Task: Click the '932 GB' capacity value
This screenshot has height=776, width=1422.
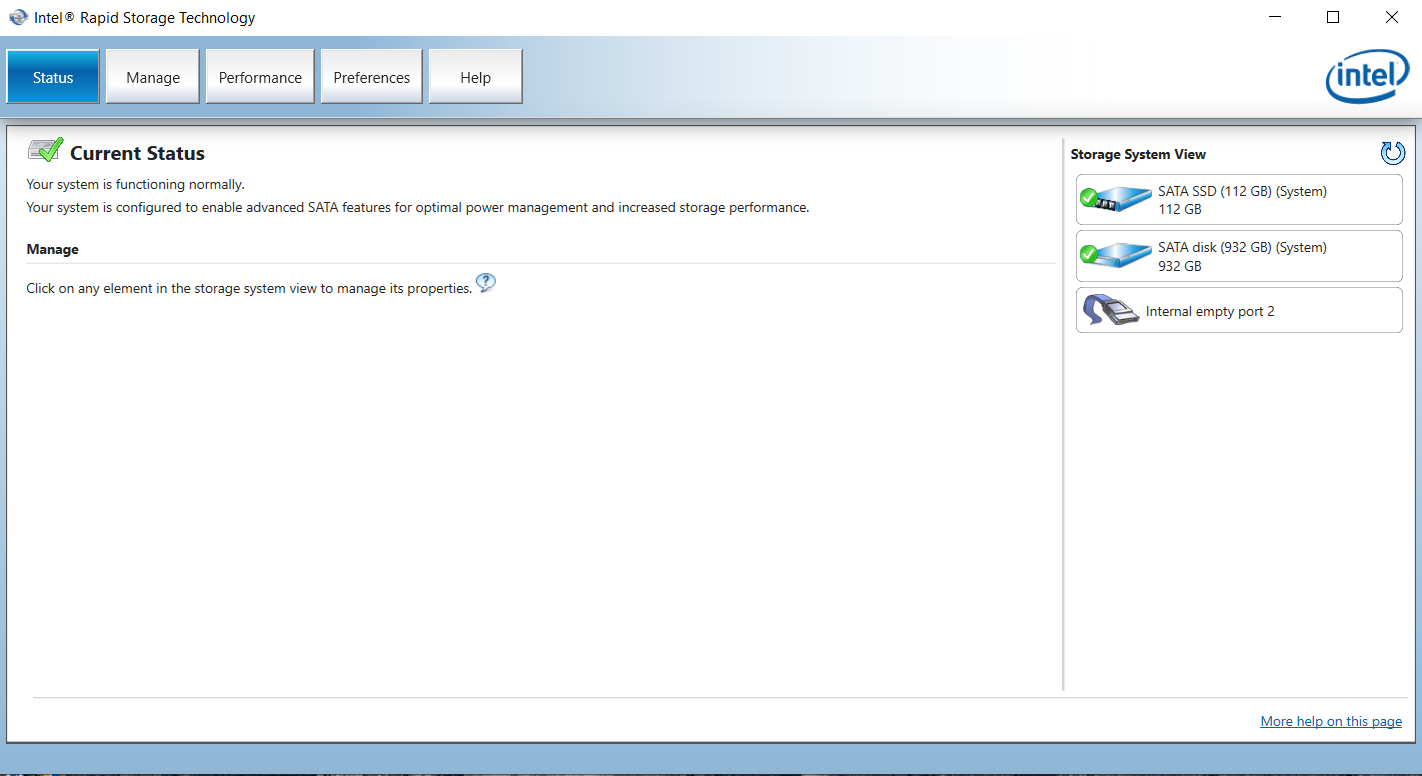Action: click(x=1180, y=266)
